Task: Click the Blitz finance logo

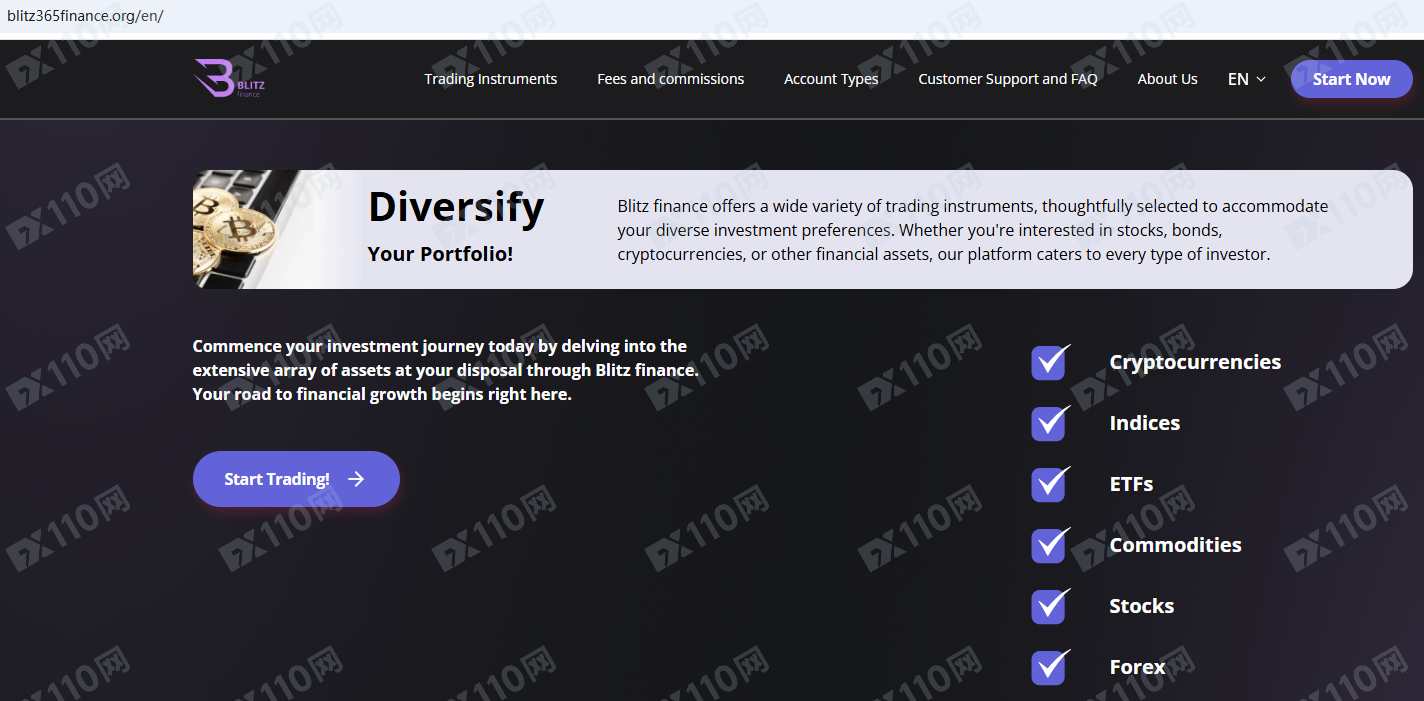Action: (229, 78)
